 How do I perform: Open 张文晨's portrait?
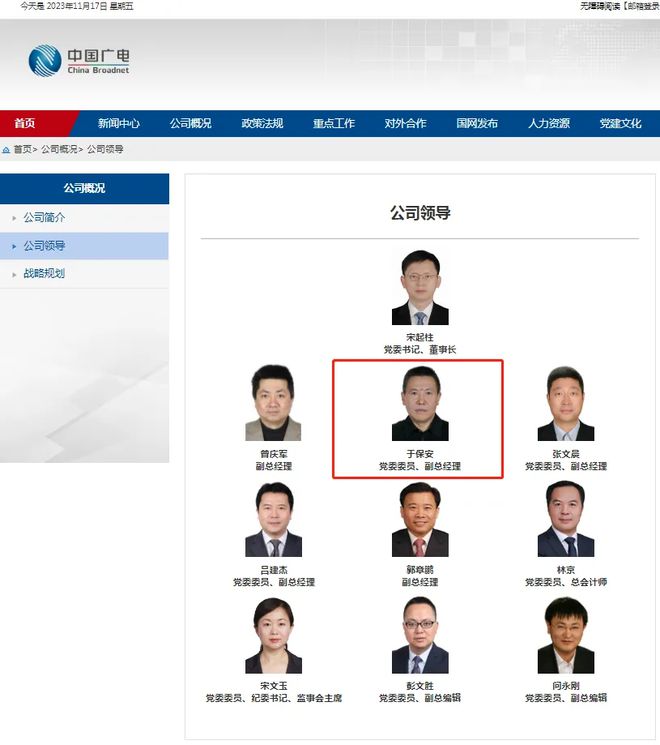pyautogui.click(x=565, y=403)
